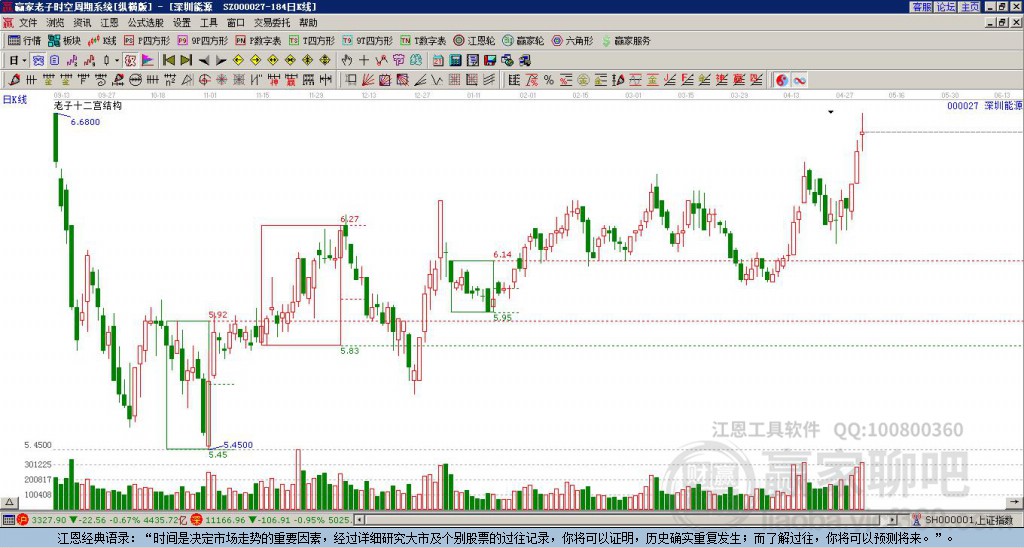1024x548 pixels.
Task: Open the P四方形 tool
Action: point(148,40)
